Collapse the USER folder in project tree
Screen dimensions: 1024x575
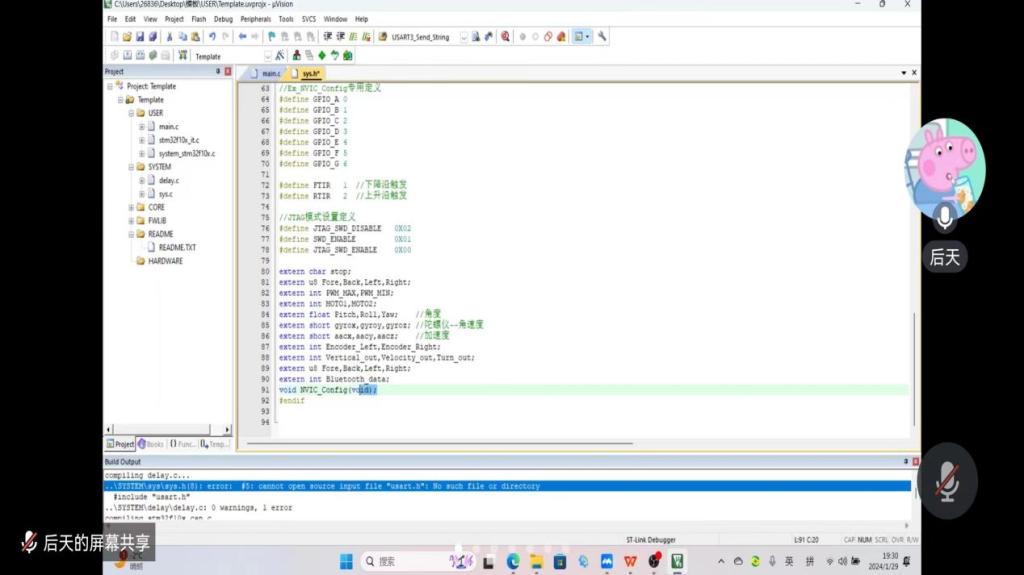131,113
